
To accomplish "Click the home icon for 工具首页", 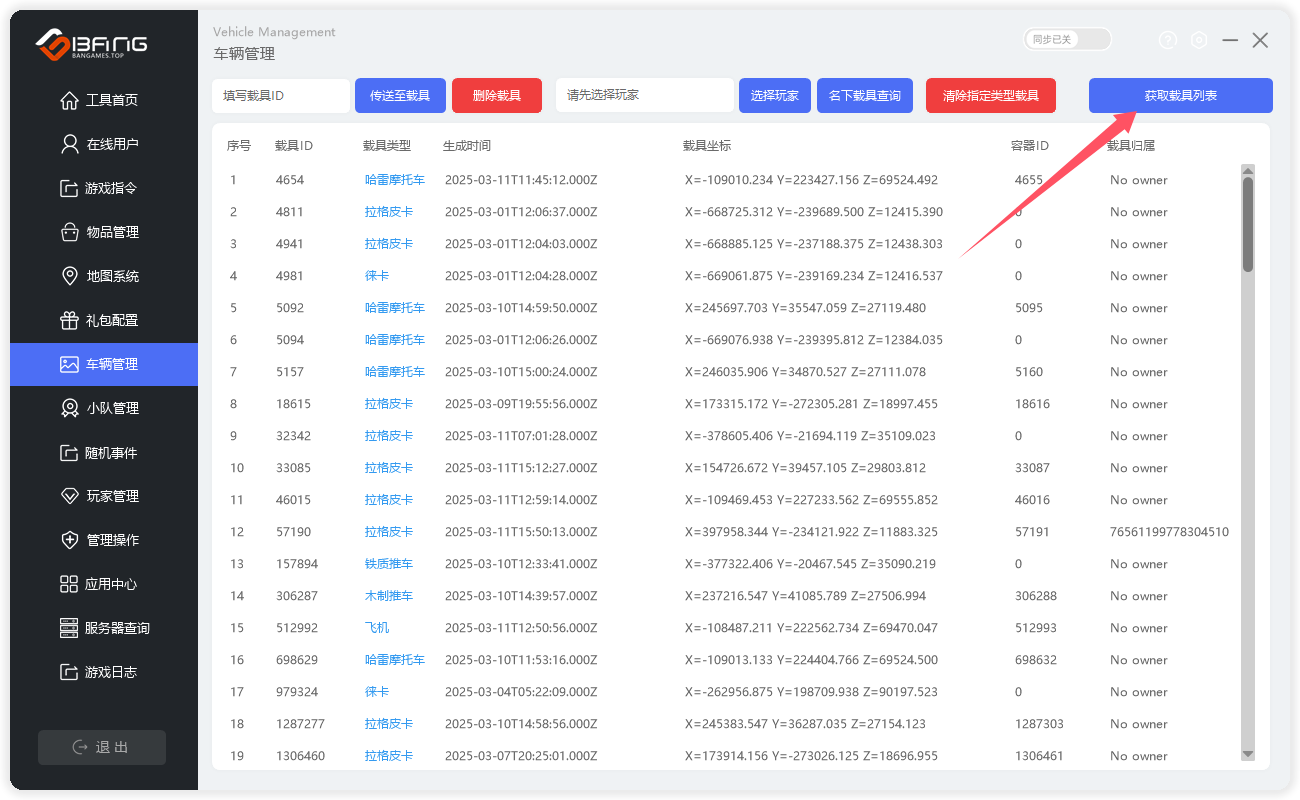I will pyautogui.click(x=69, y=100).
